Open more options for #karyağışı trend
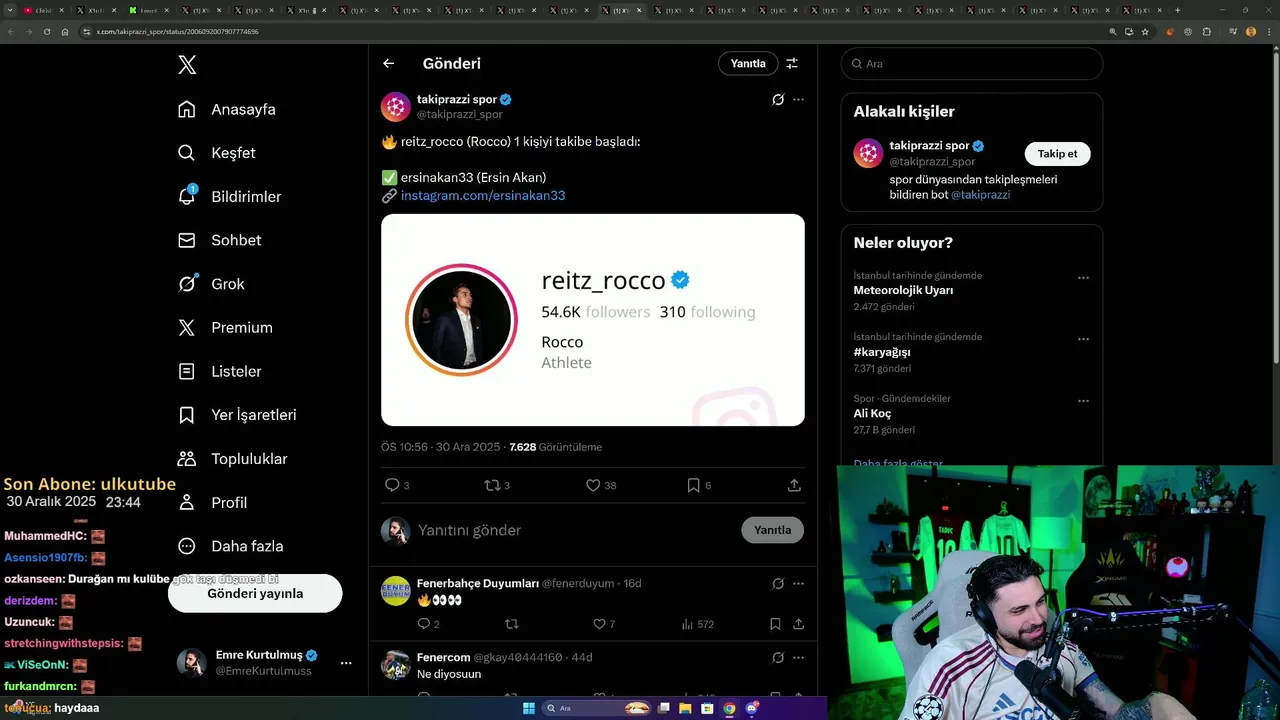Image resolution: width=1280 pixels, height=720 pixels. click(1083, 339)
